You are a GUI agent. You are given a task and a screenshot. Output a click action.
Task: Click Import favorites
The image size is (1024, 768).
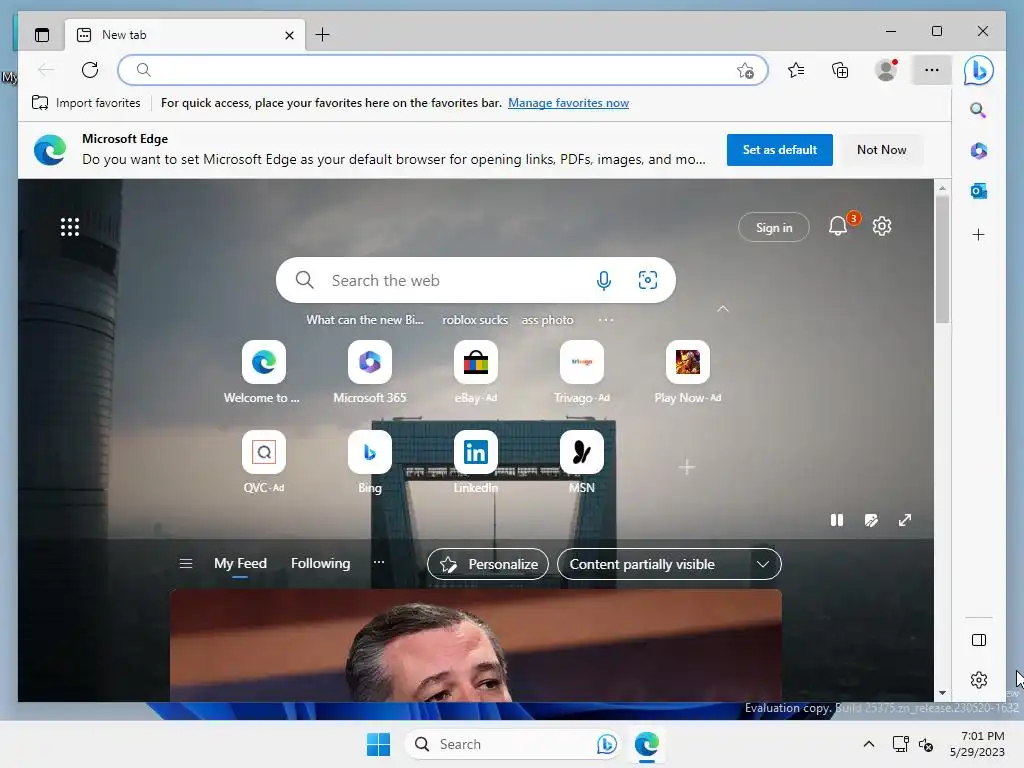point(86,103)
